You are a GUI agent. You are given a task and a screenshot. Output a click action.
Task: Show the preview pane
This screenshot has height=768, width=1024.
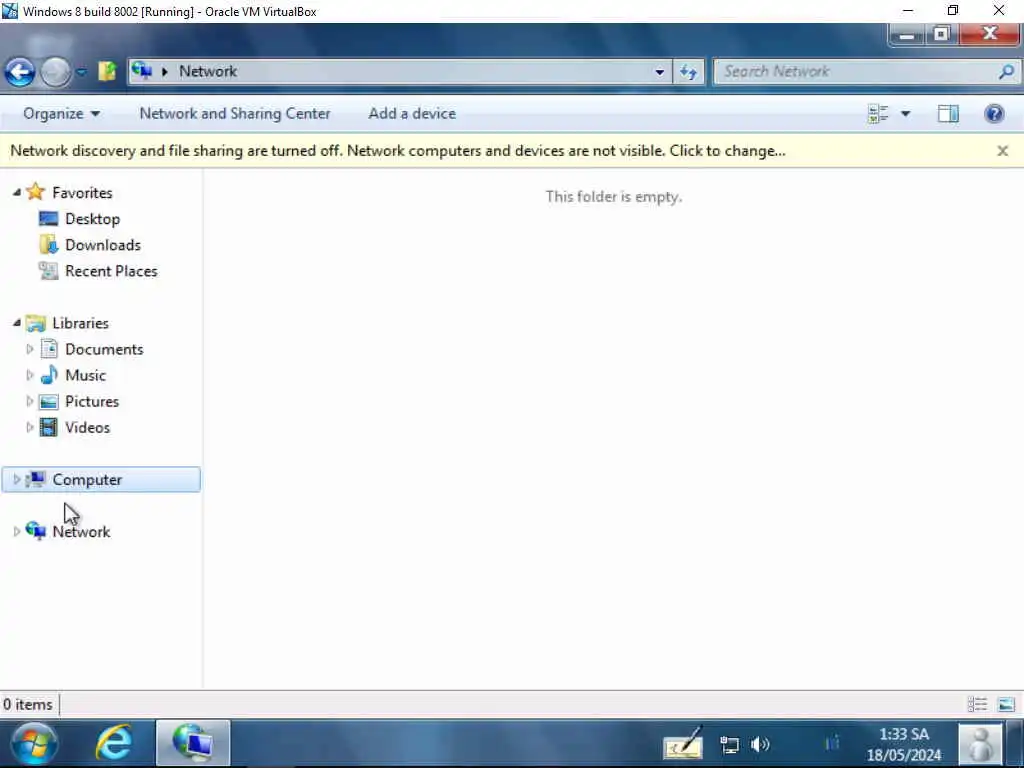coord(948,114)
